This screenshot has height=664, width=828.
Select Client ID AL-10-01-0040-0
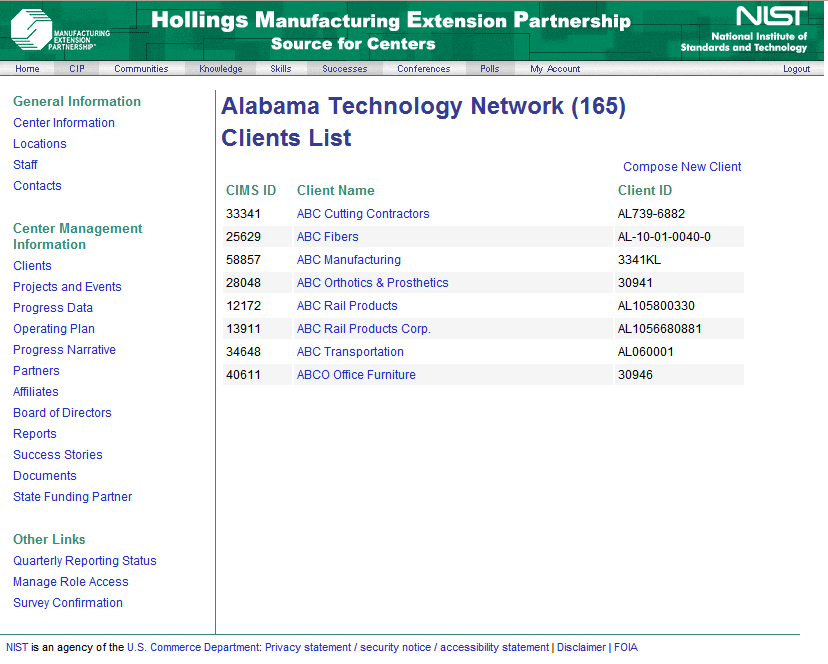point(664,237)
